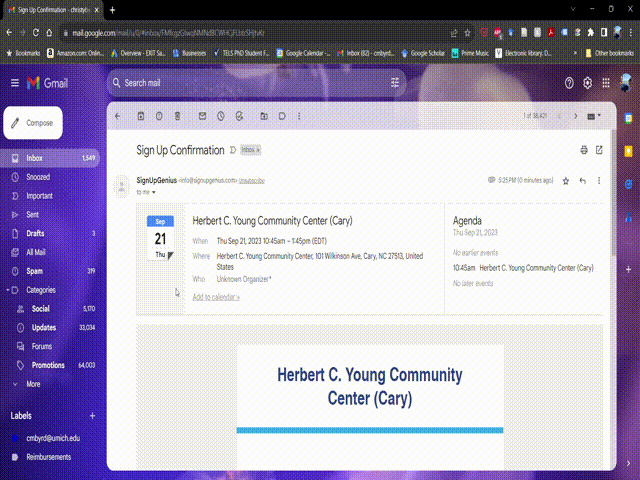Toggle the main menu hamburger icon
640x480 pixels.
click(x=14, y=83)
